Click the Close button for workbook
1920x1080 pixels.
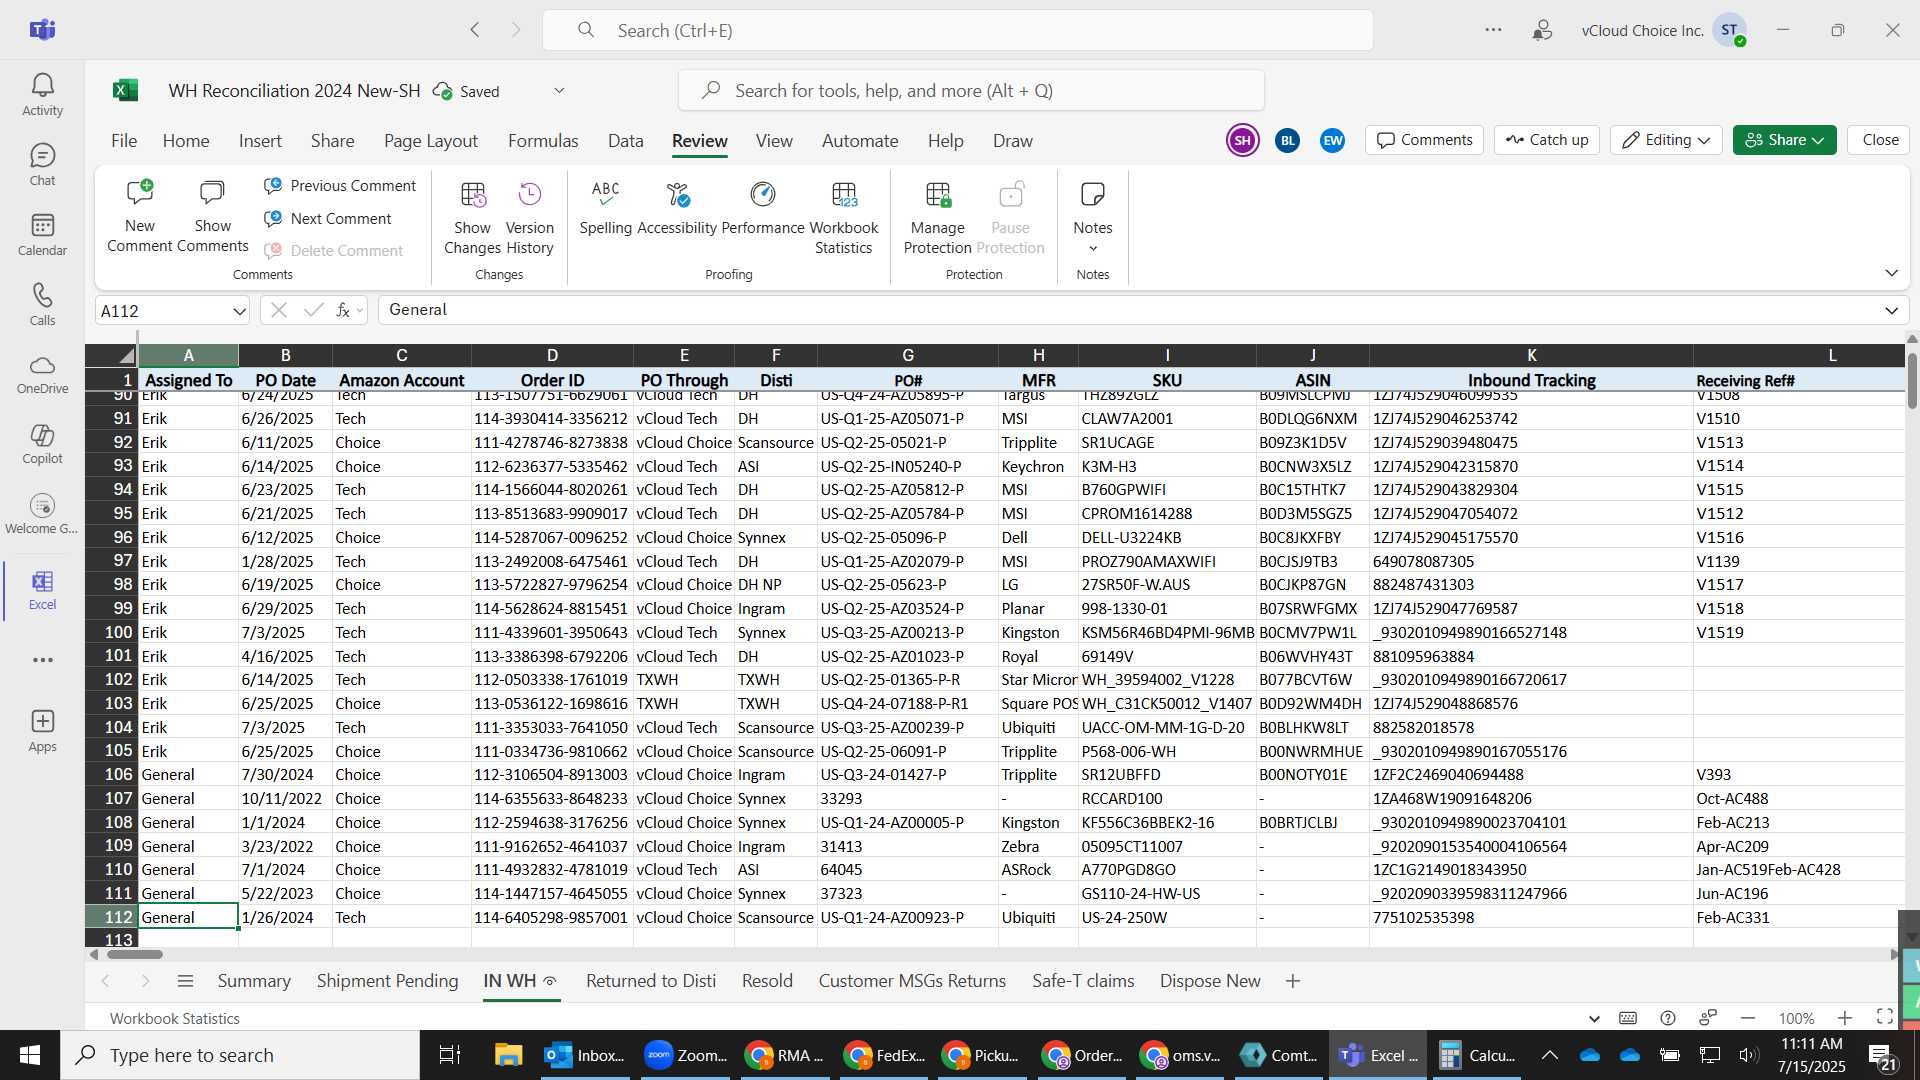[1880, 140]
